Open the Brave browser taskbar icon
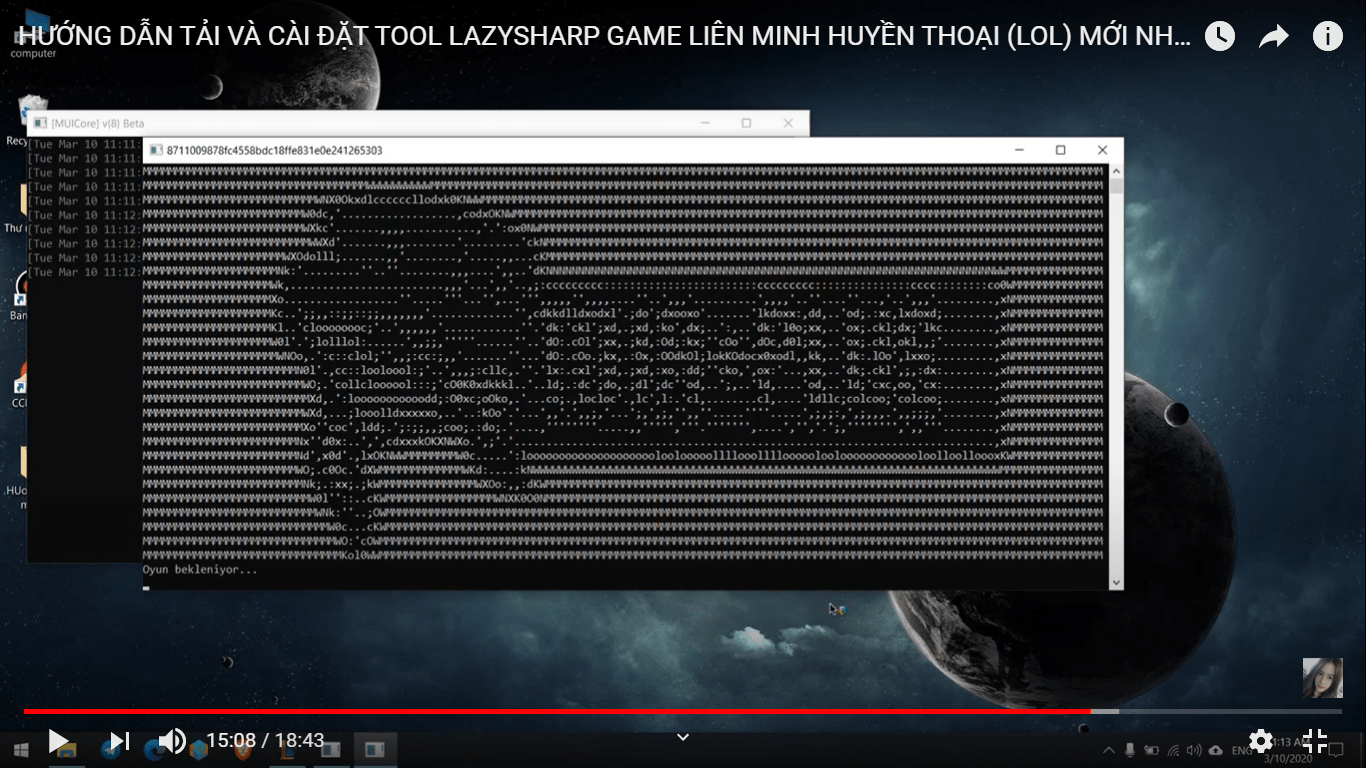 coord(242,748)
